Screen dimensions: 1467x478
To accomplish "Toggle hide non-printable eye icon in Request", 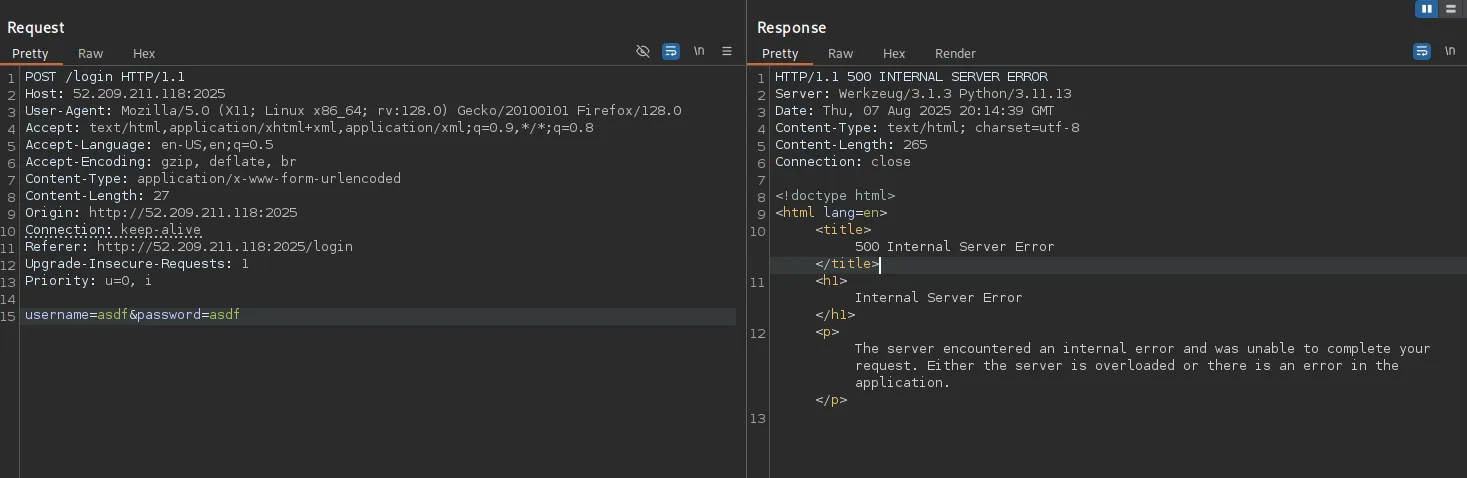I will (x=643, y=52).
